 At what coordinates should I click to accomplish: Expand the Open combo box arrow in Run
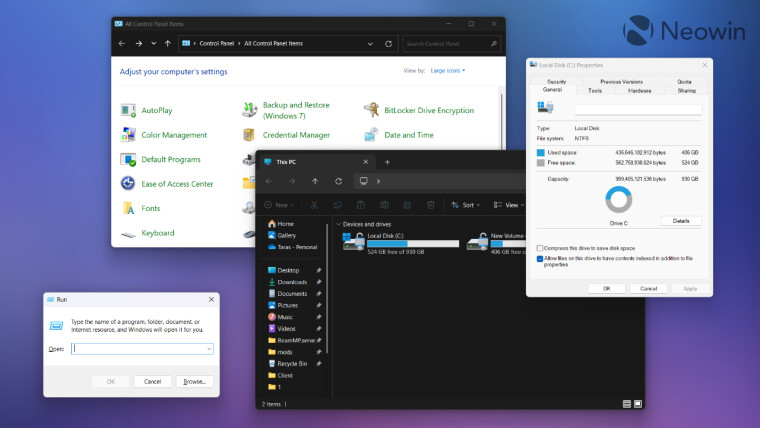pos(208,349)
